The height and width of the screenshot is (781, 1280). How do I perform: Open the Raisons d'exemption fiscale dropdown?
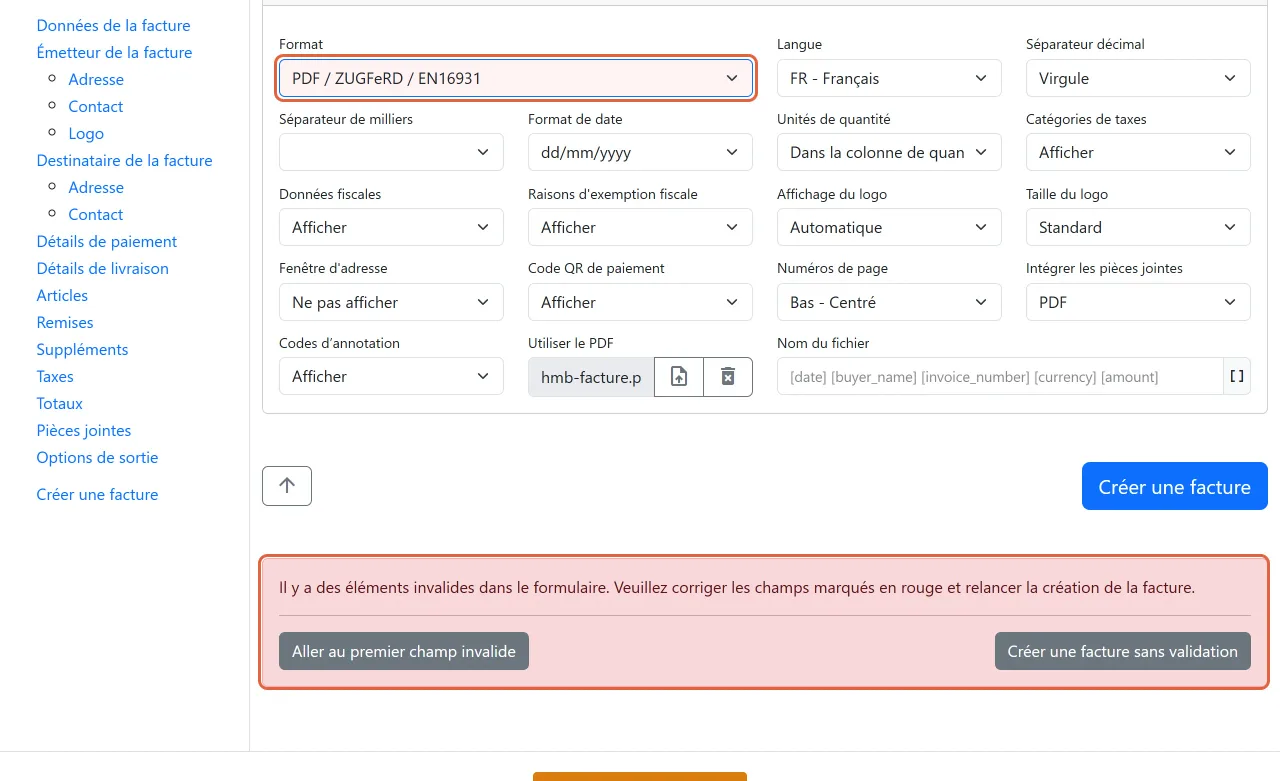[x=640, y=227]
